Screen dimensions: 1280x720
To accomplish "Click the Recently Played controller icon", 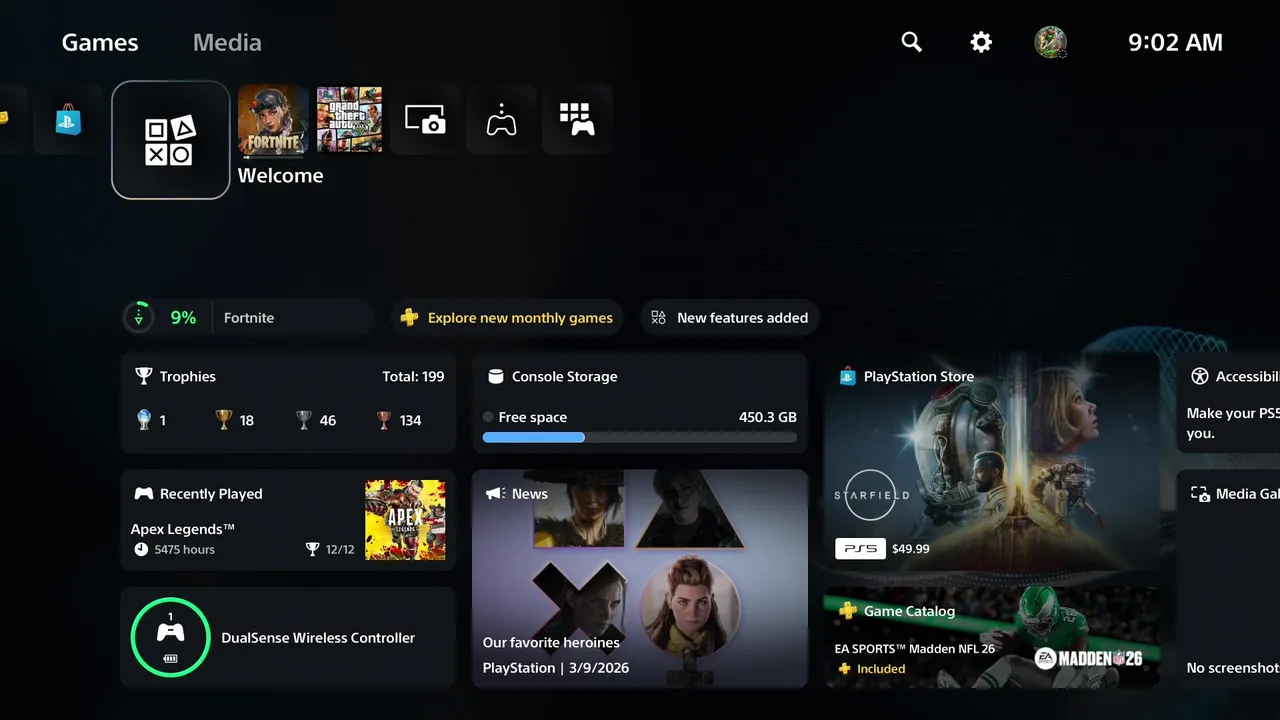I will click(x=144, y=494).
